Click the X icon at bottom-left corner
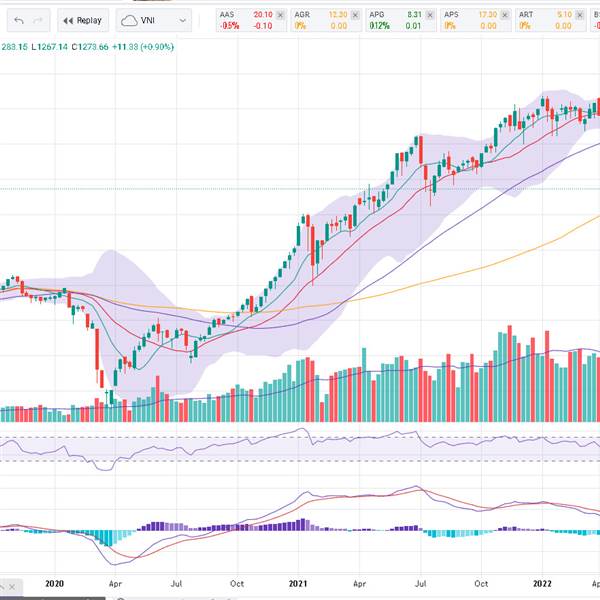Image resolution: width=600 pixels, height=600 pixels. point(12,587)
